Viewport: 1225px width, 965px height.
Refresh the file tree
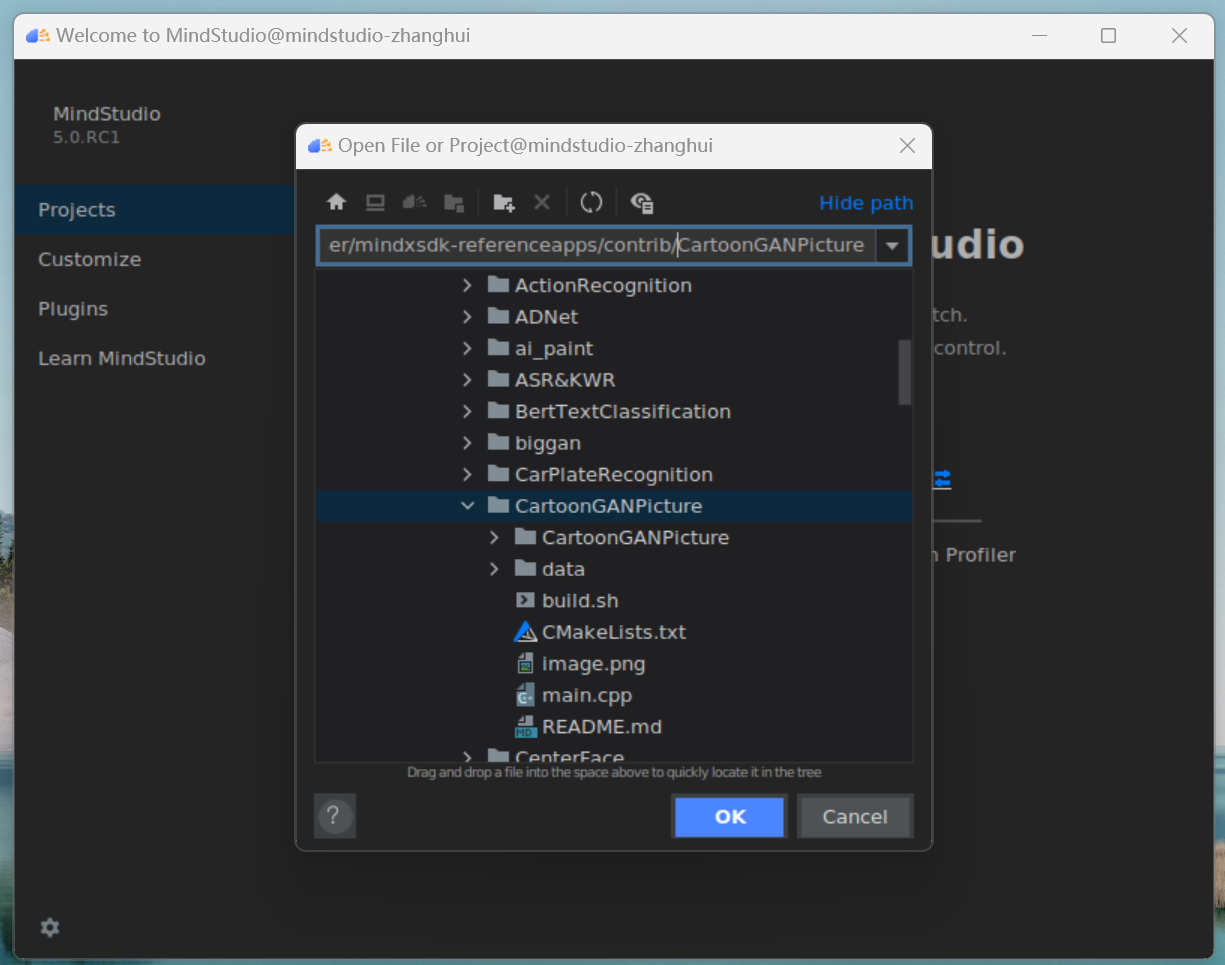(x=591, y=203)
